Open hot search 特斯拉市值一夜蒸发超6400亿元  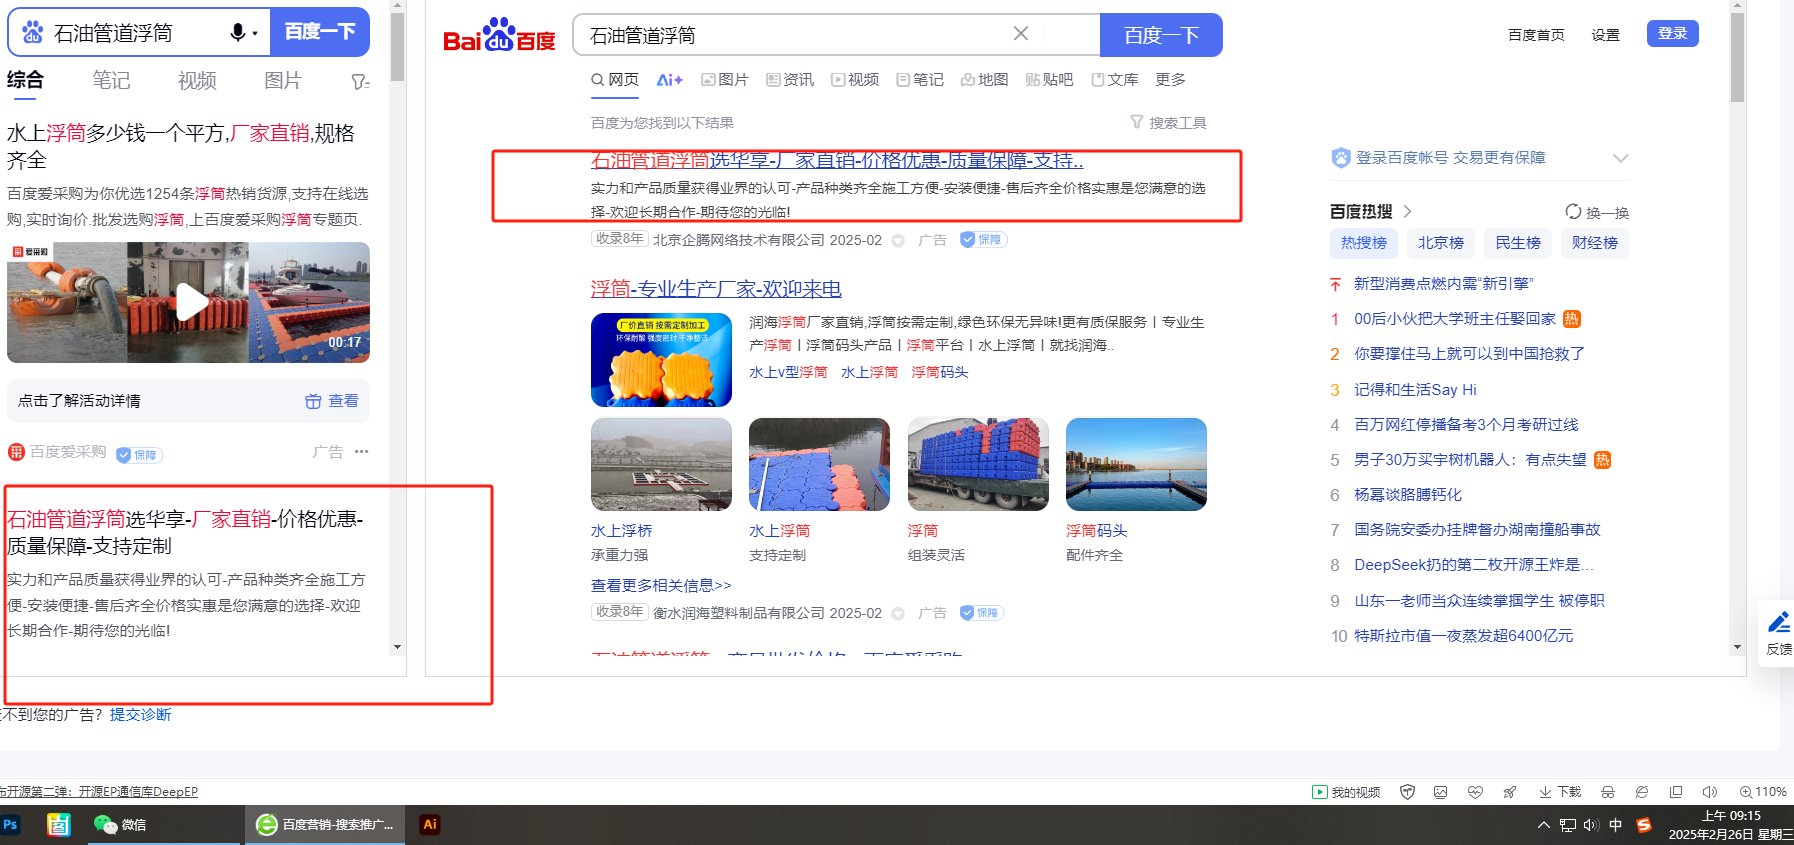(x=1463, y=636)
